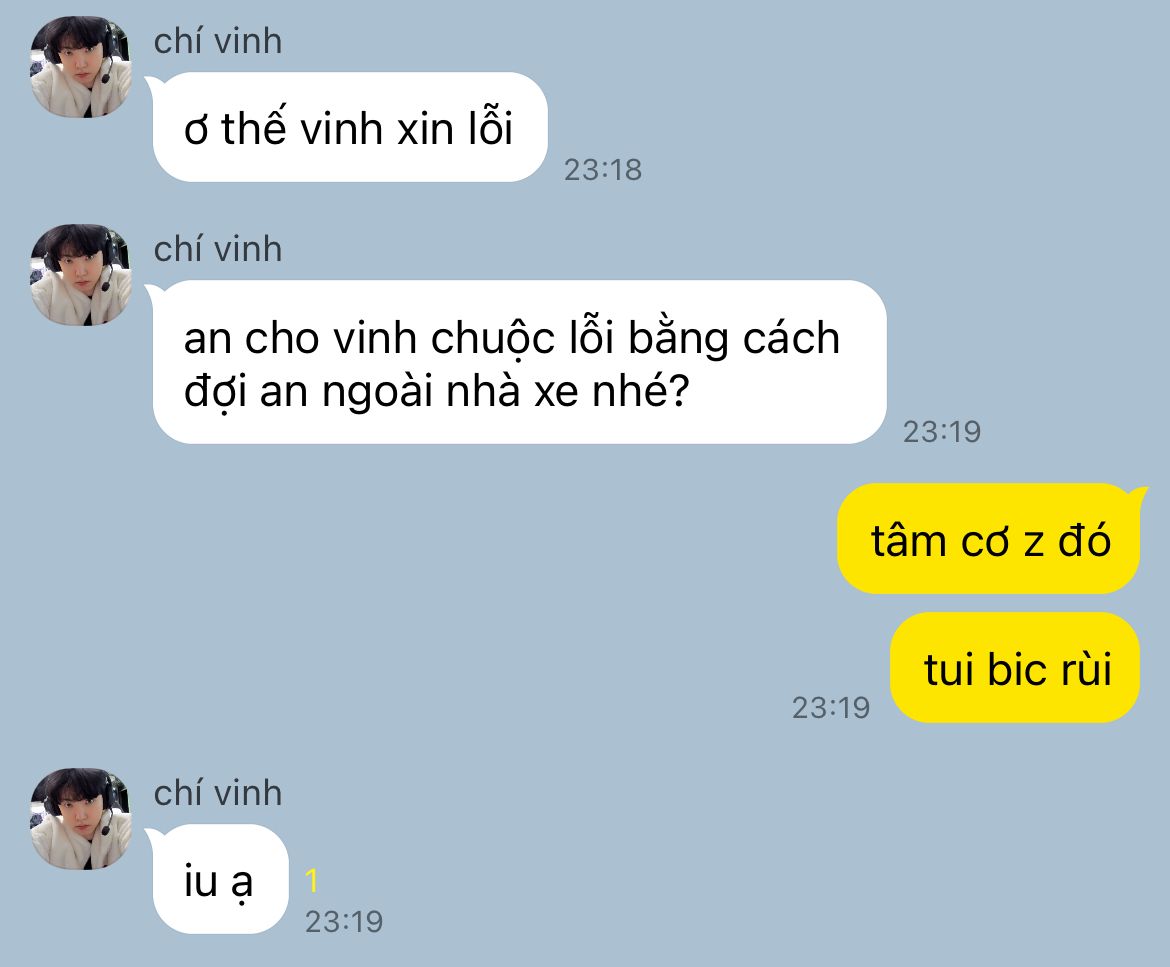Click the sender name 'chí vinh' above 'iu ạ'
This screenshot has height=967, width=1170.
[x=218, y=793]
